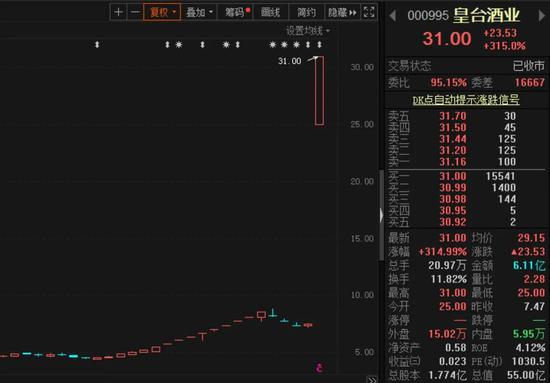
Task: Zoom out the K-line chart with minus
Action: click(x=135, y=12)
